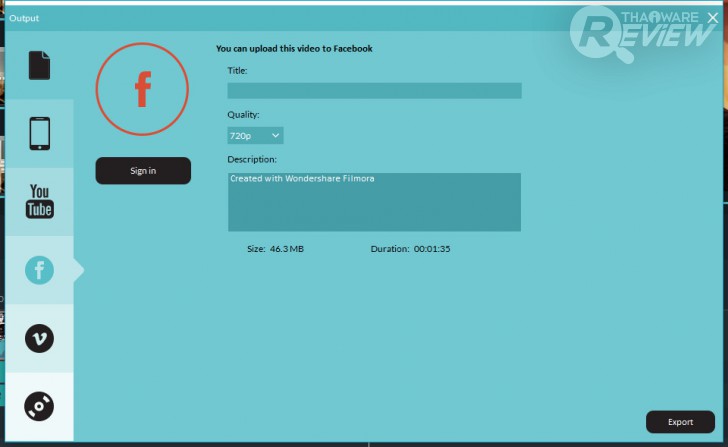Click the Duration 00:01:35 value

point(432,249)
